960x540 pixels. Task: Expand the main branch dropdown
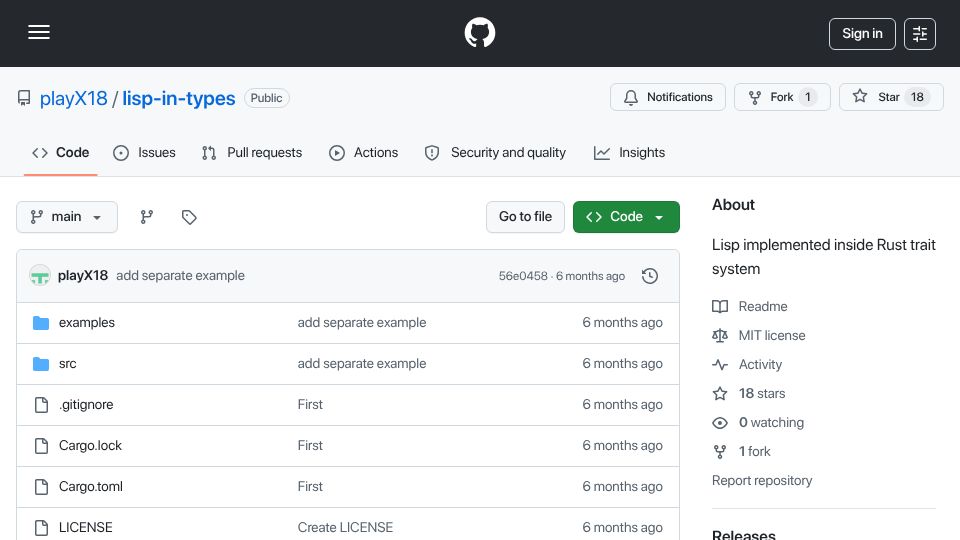tap(67, 217)
